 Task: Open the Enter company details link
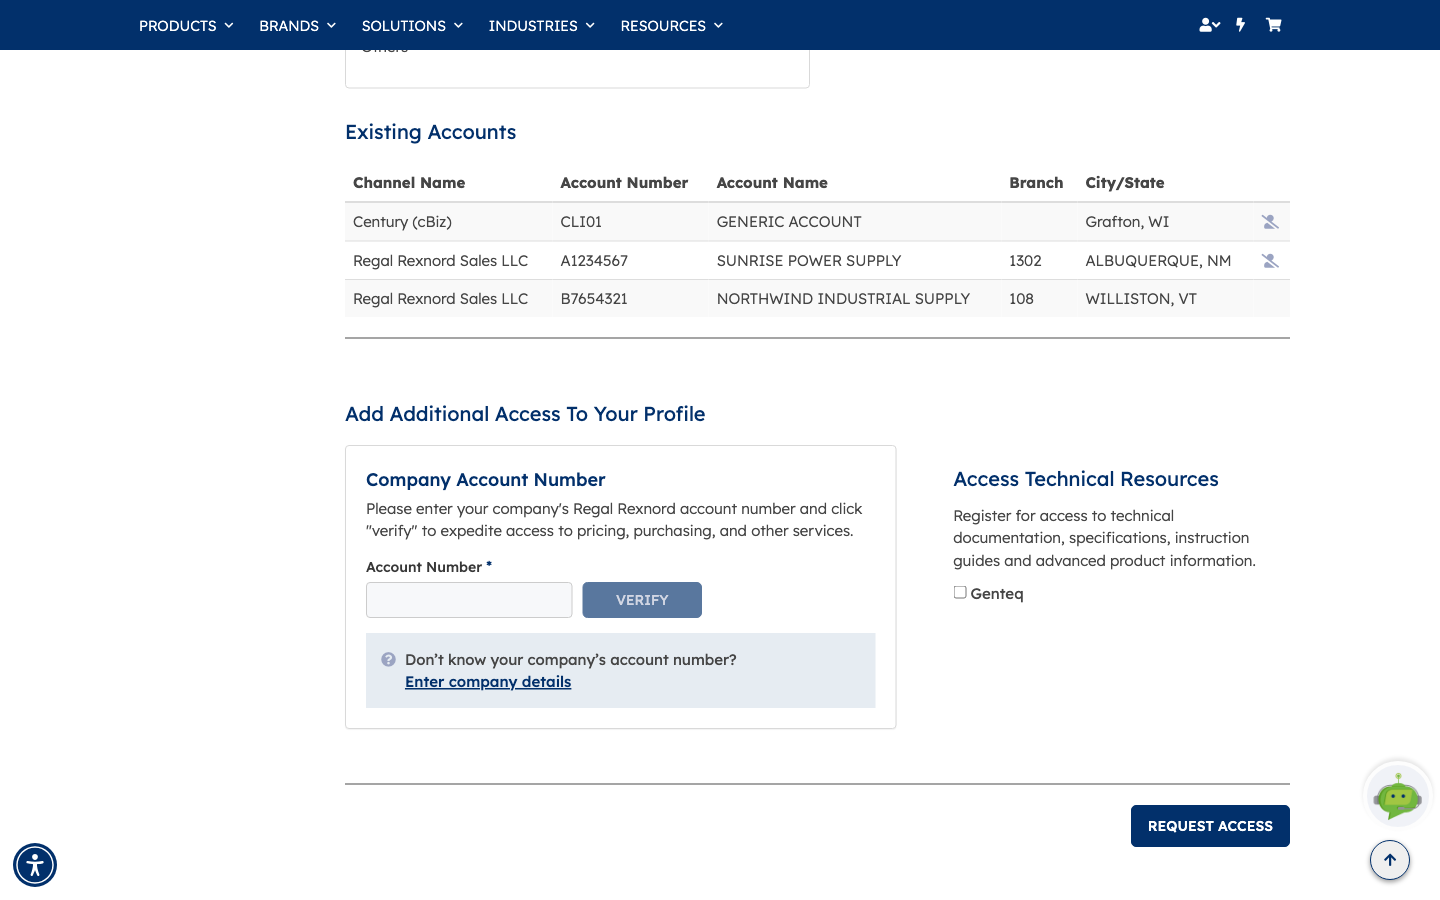tap(488, 682)
